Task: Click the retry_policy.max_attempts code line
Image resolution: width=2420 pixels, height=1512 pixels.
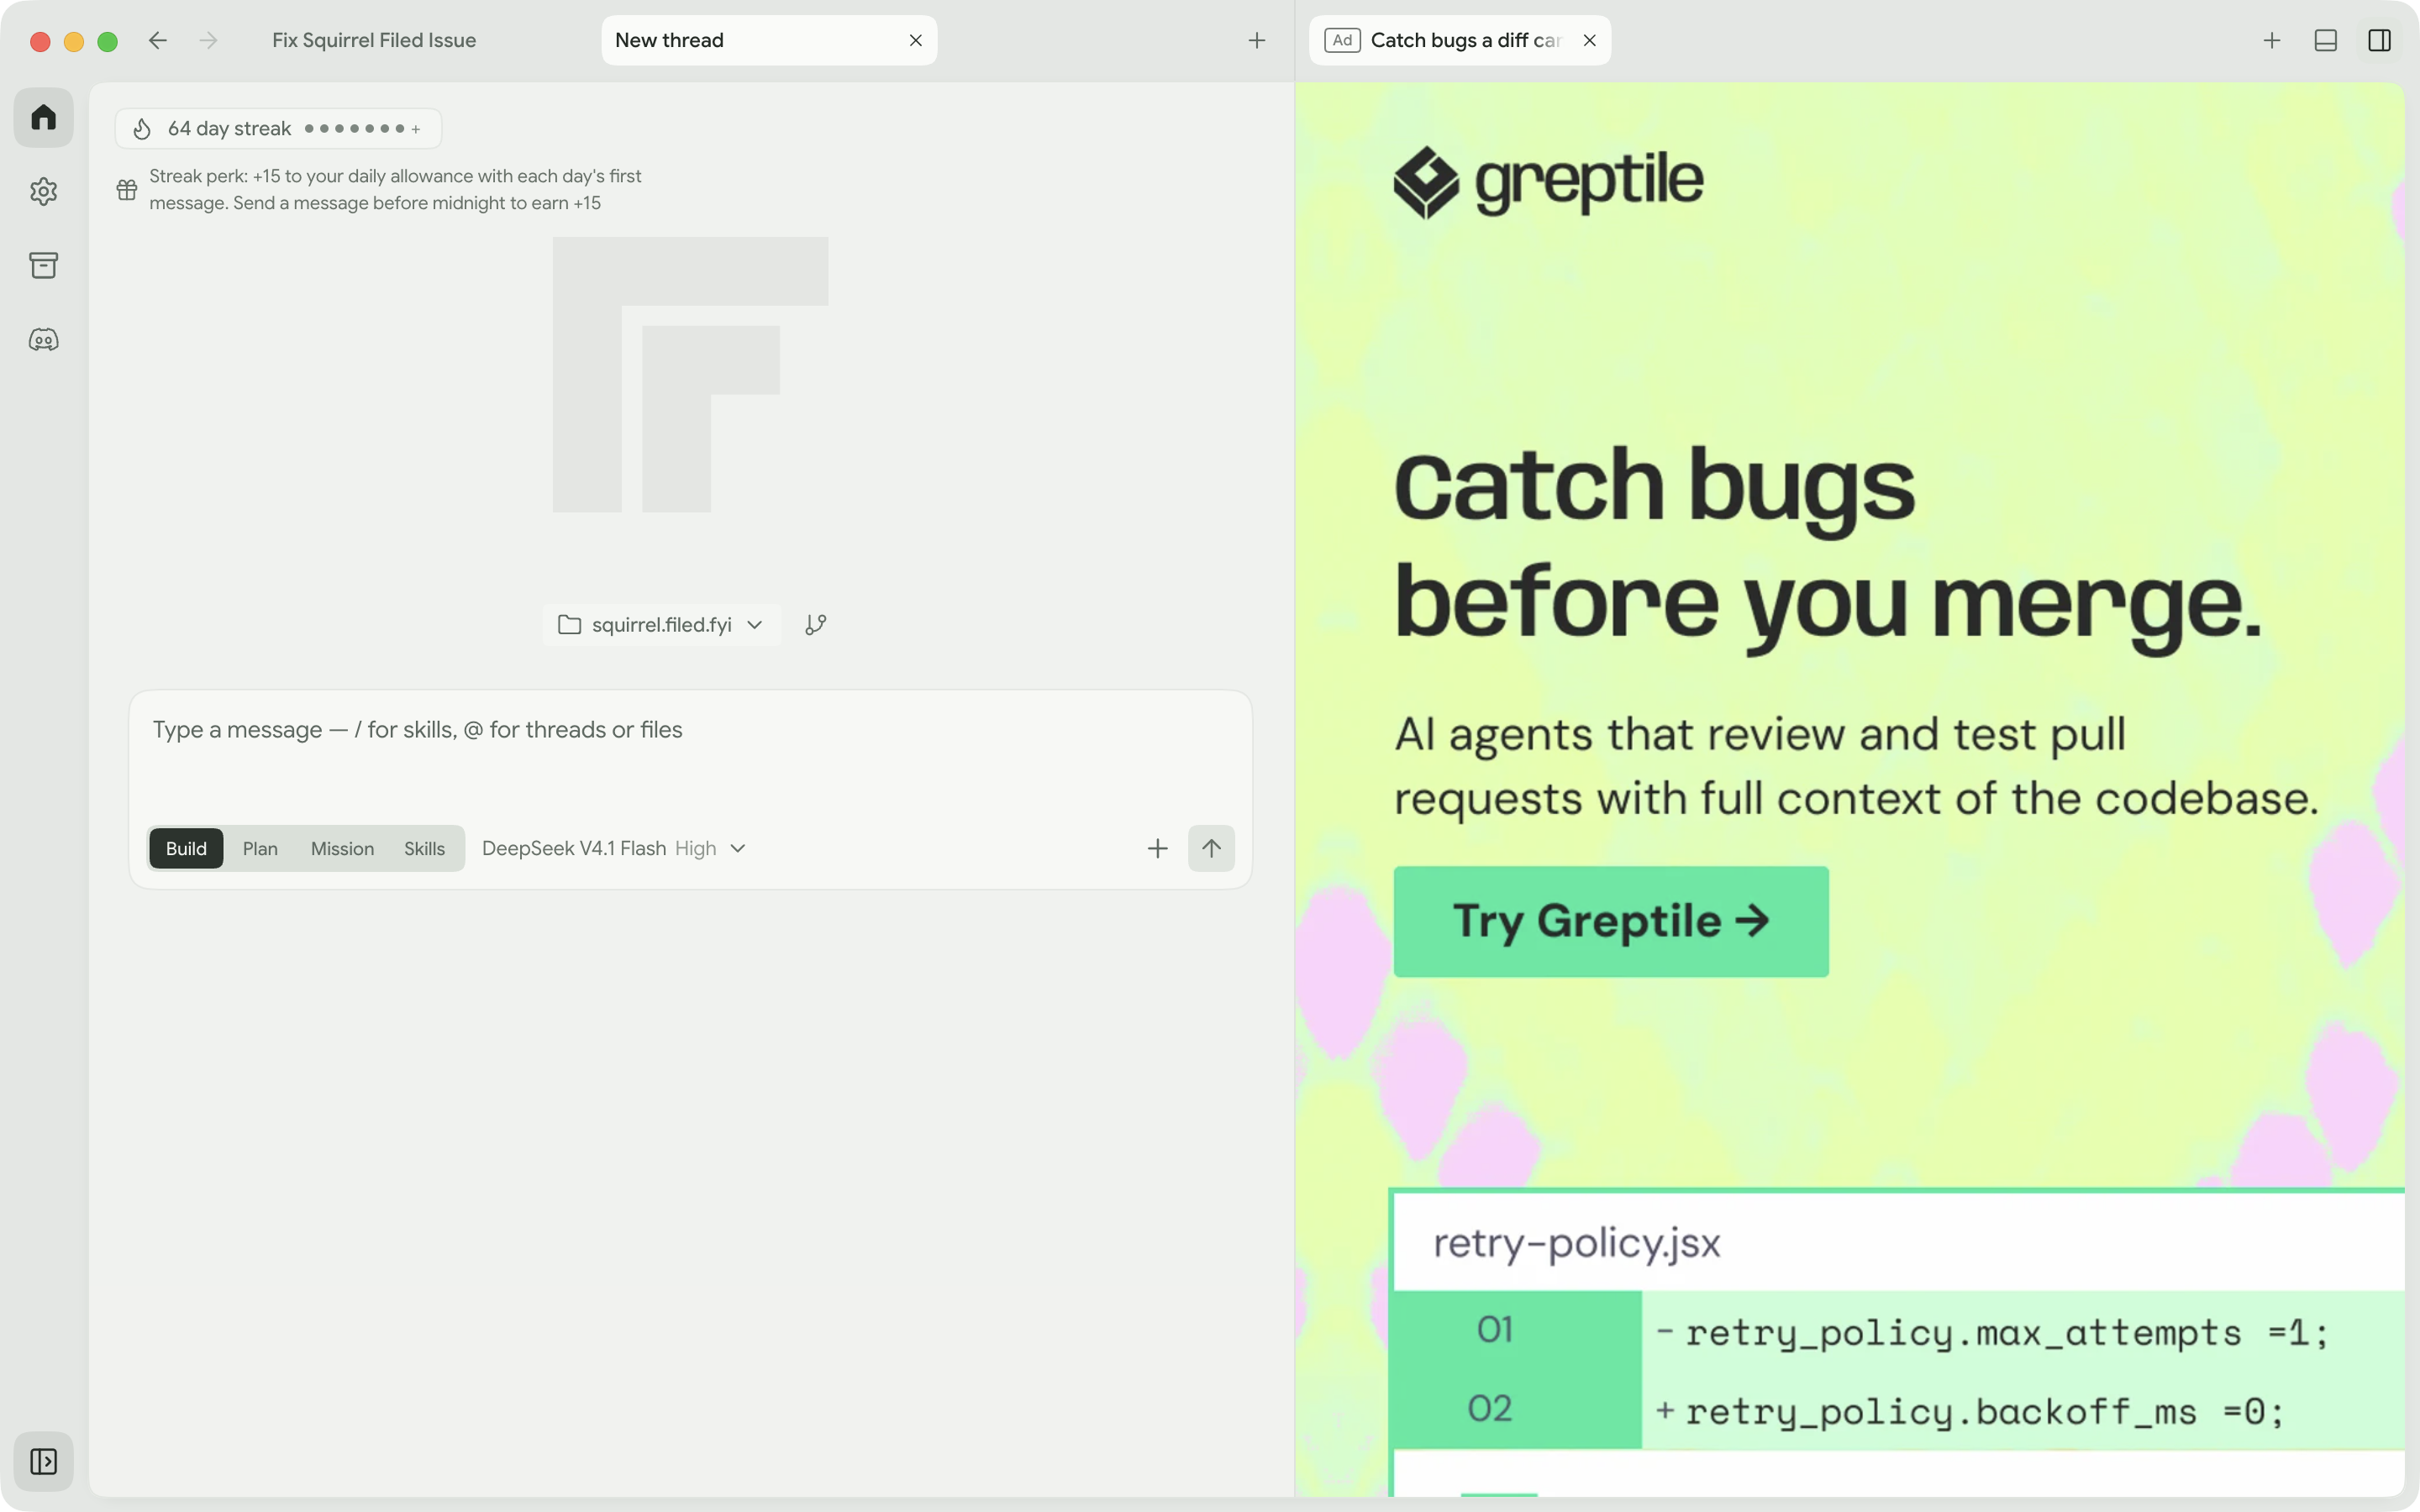Action: click(x=2007, y=1331)
